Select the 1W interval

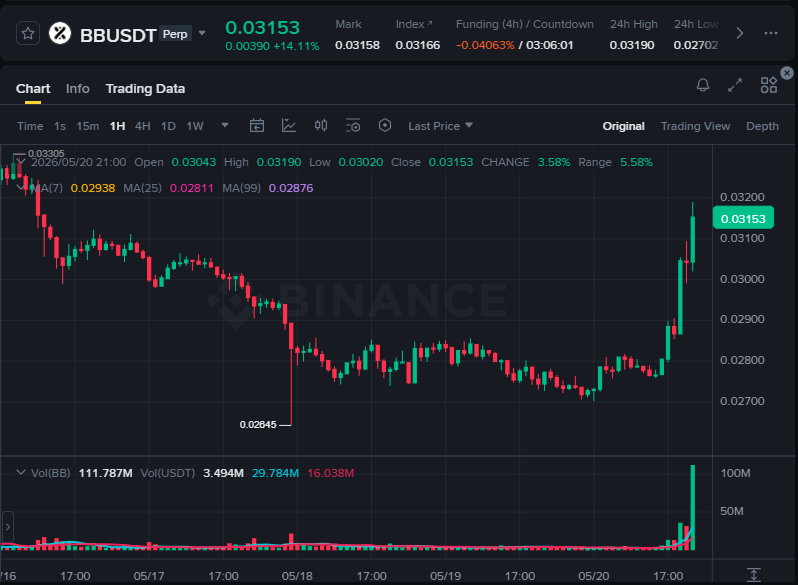pyautogui.click(x=195, y=126)
